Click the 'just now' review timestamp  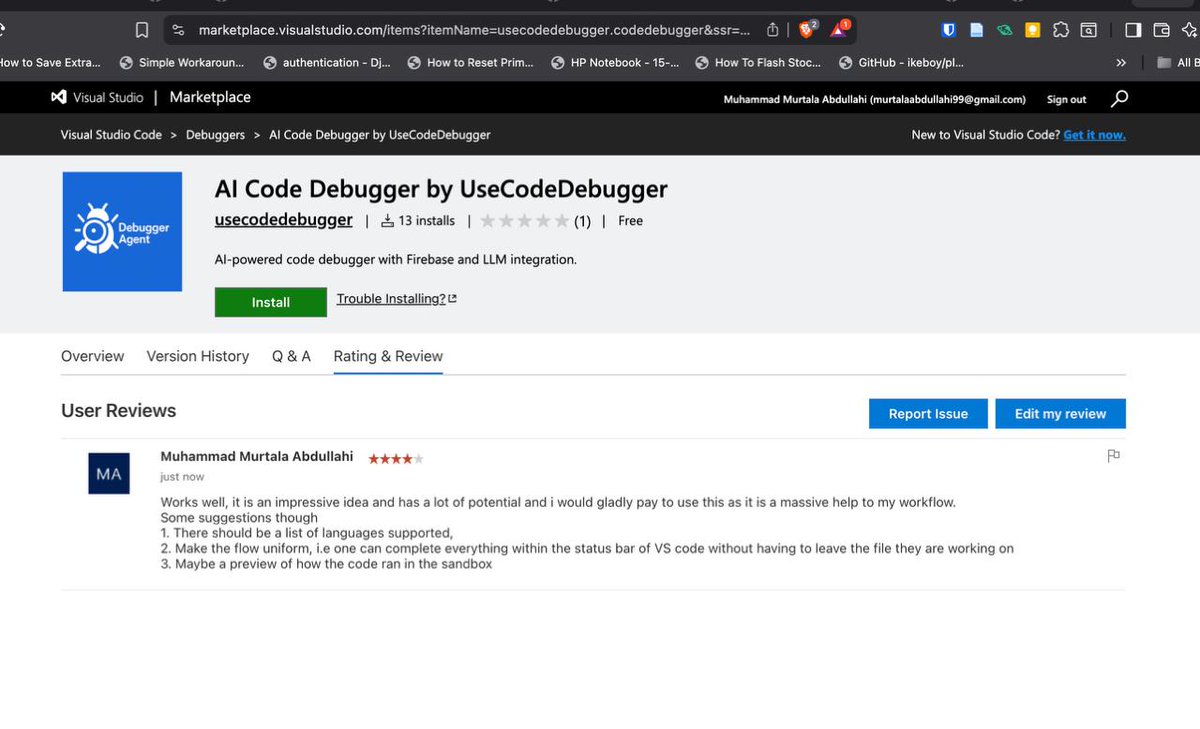pos(182,477)
